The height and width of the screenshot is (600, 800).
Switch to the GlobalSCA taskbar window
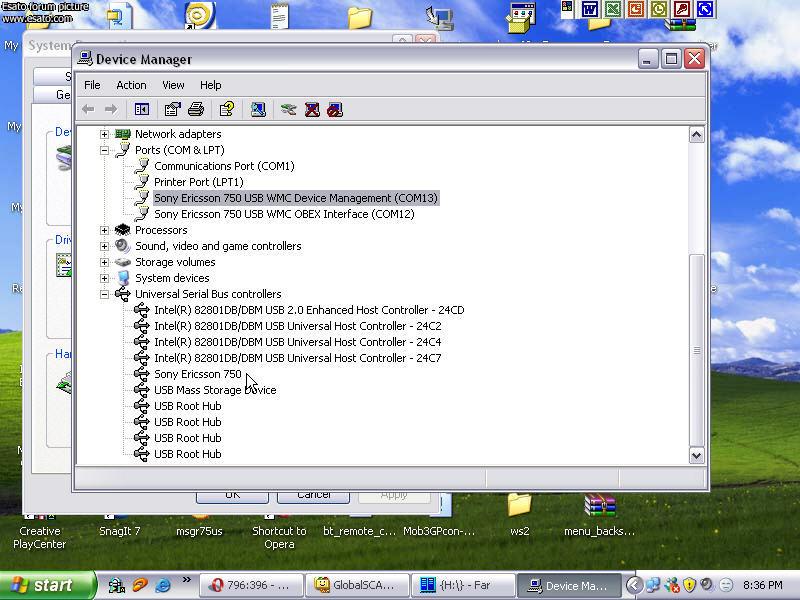tap(357, 585)
